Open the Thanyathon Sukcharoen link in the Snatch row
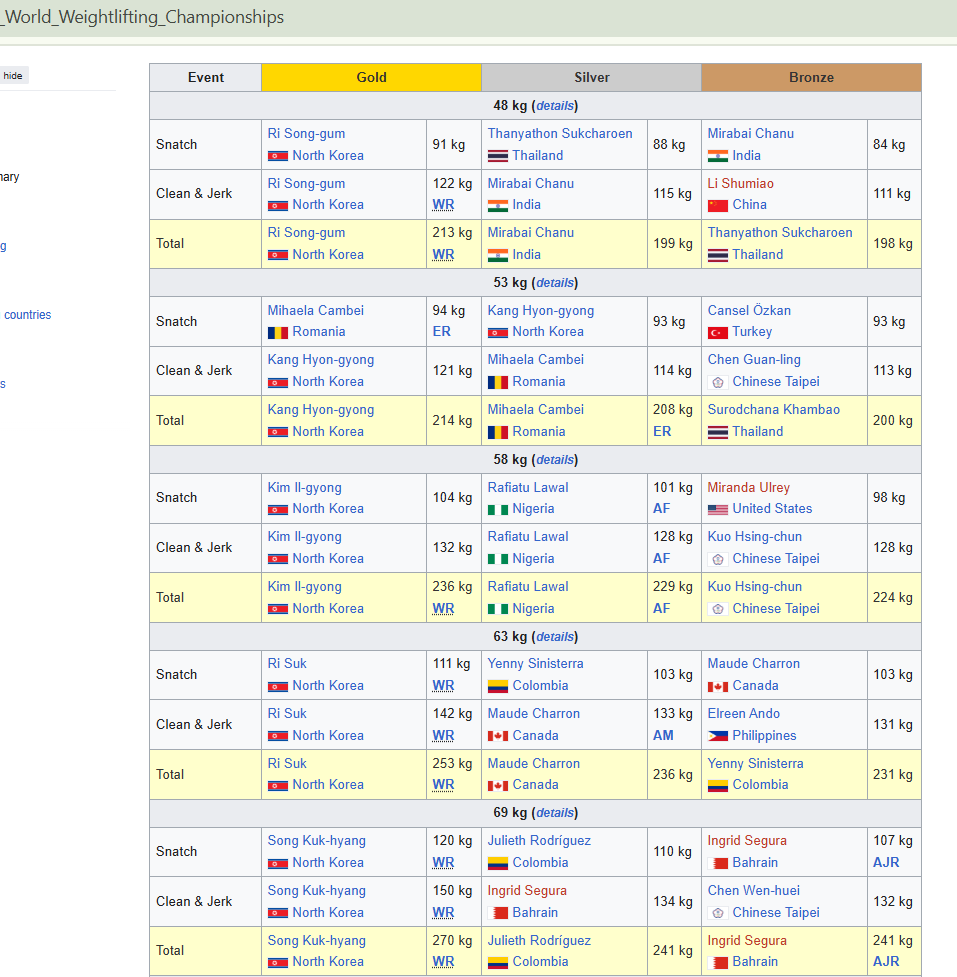957x977 pixels. click(x=559, y=133)
